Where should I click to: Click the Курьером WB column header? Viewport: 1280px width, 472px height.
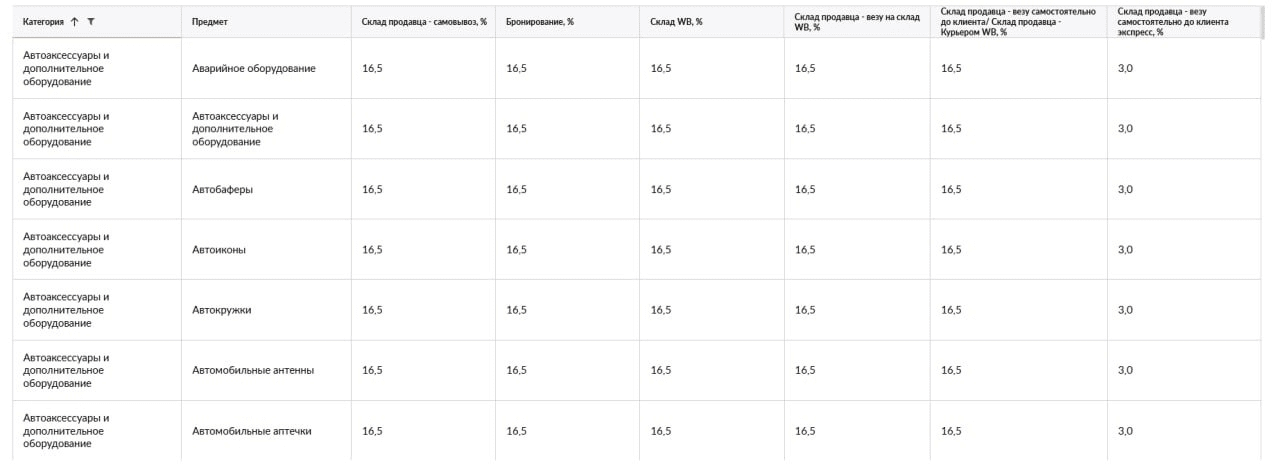tap(1018, 22)
